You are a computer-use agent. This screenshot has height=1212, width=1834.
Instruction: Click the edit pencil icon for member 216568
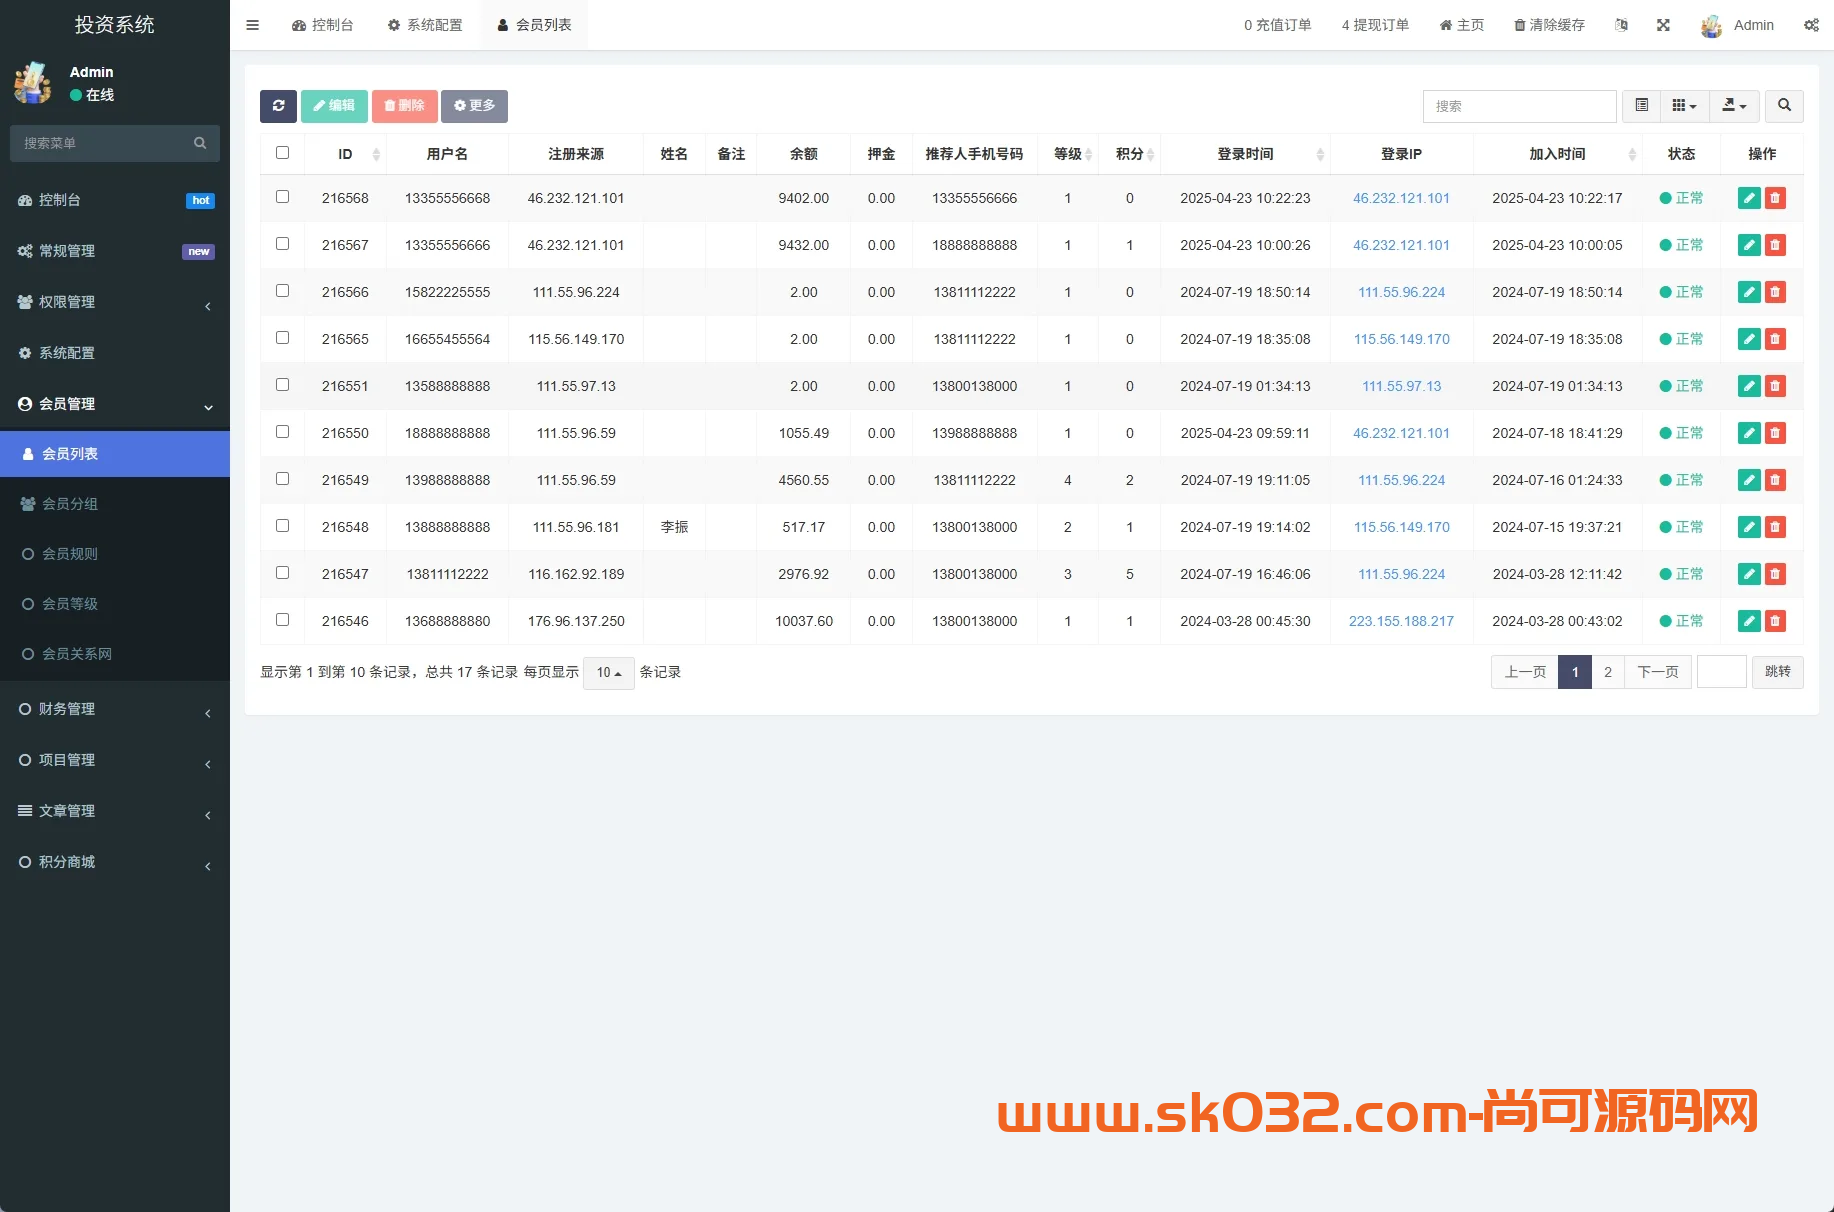pyautogui.click(x=1748, y=198)
